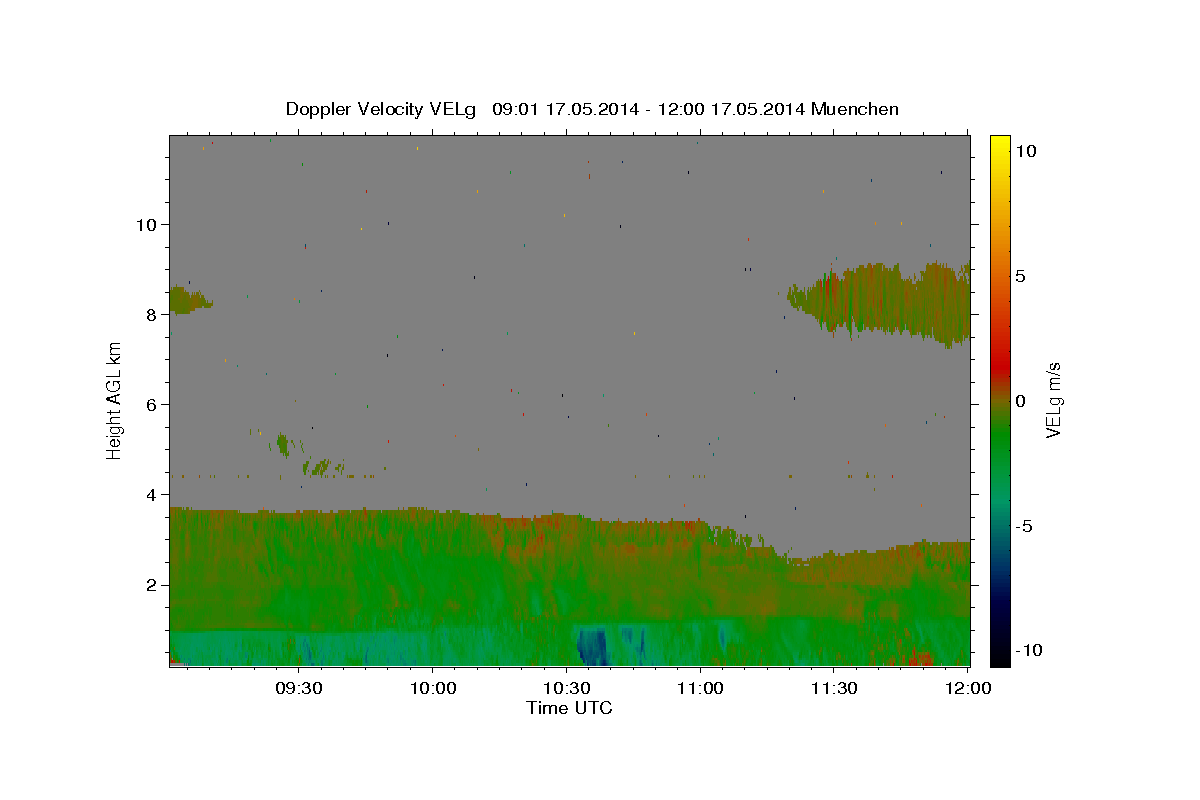Viewport: 1200px width, 800px height.
Task: Click the colorbar label 5
Action: 1022,276
